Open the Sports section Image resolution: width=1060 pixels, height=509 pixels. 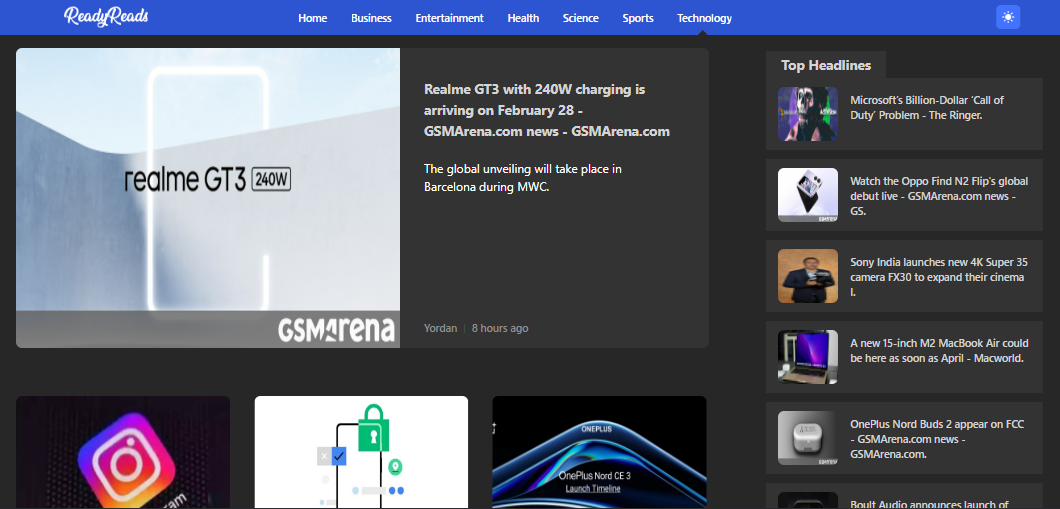(638, 18)
